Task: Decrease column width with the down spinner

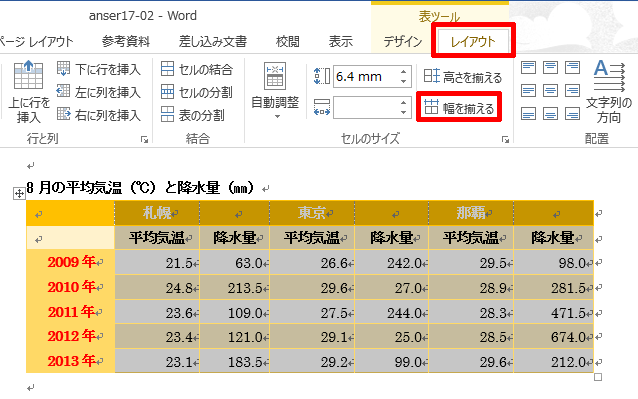Action: (403, 112)
